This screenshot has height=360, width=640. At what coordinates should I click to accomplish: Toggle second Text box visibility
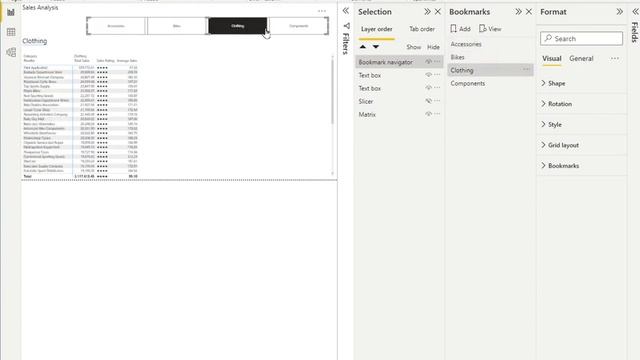coord(428,88)
